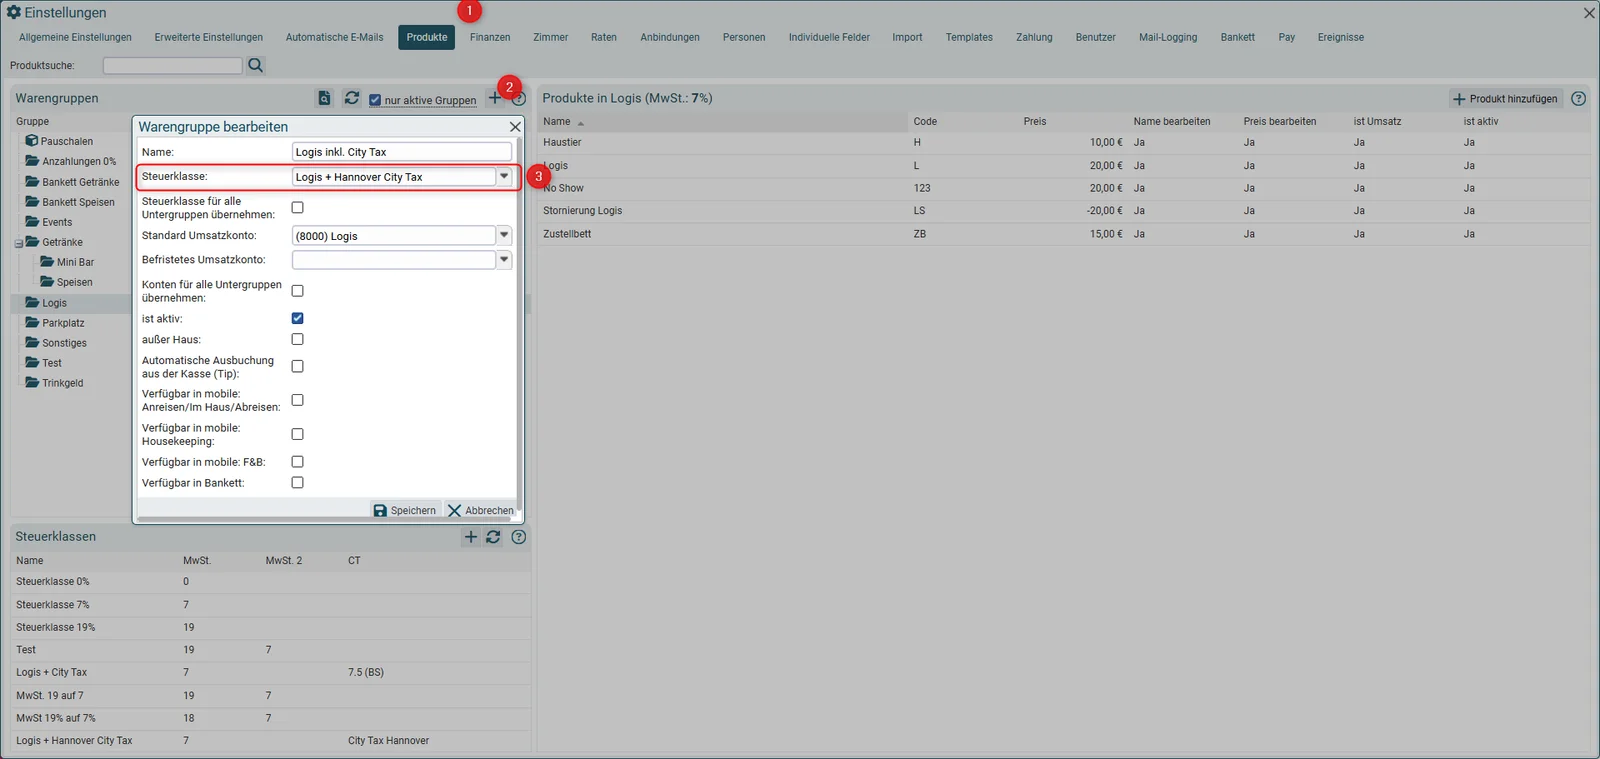Open the Individuelle Felder tab
The image size is (1600, 759).
tap(829, 38)
